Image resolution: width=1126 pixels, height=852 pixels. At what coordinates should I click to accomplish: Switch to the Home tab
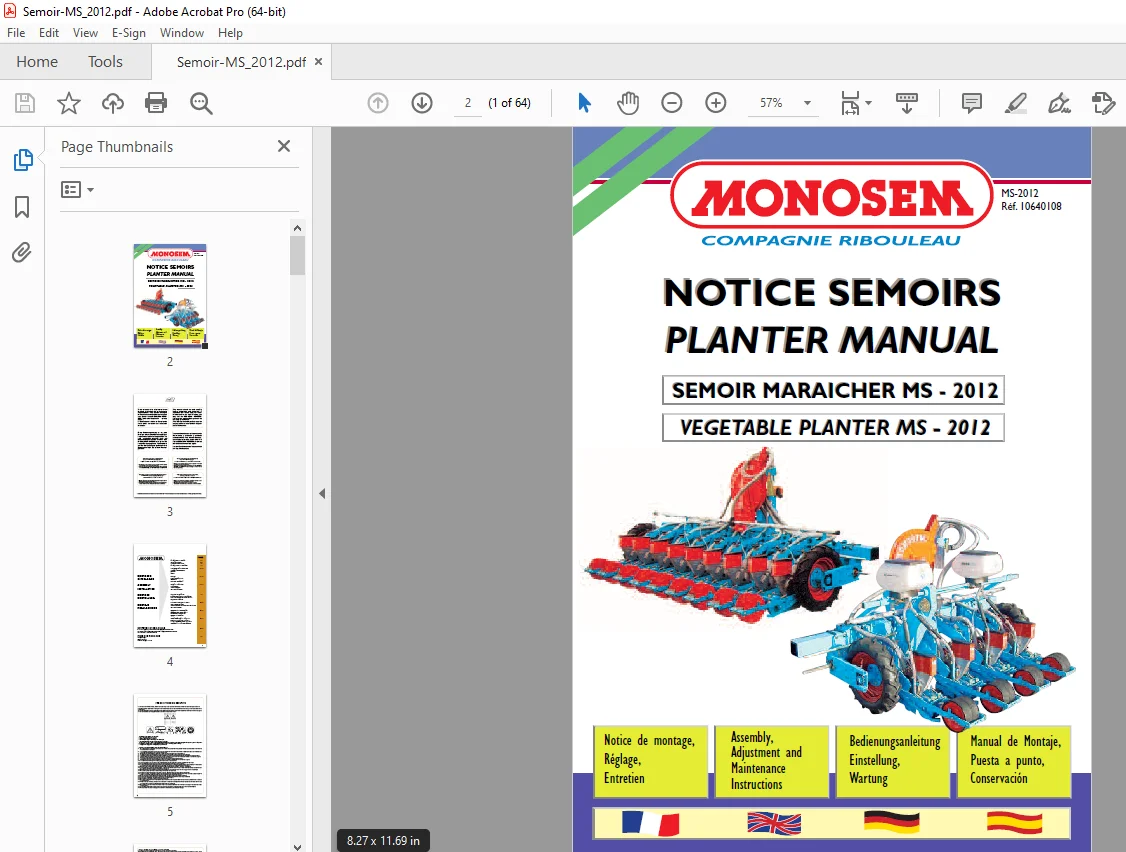(37, 62)
